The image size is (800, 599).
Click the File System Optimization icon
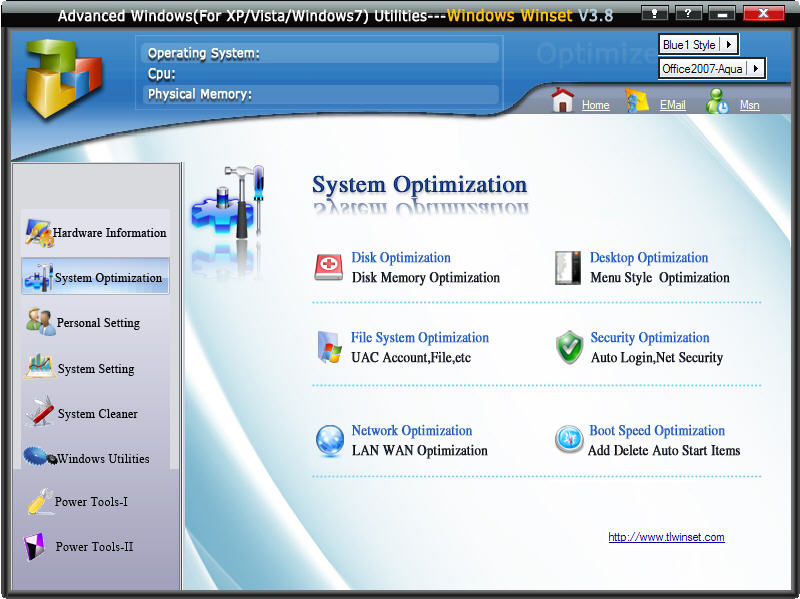[x=329, y=347]
